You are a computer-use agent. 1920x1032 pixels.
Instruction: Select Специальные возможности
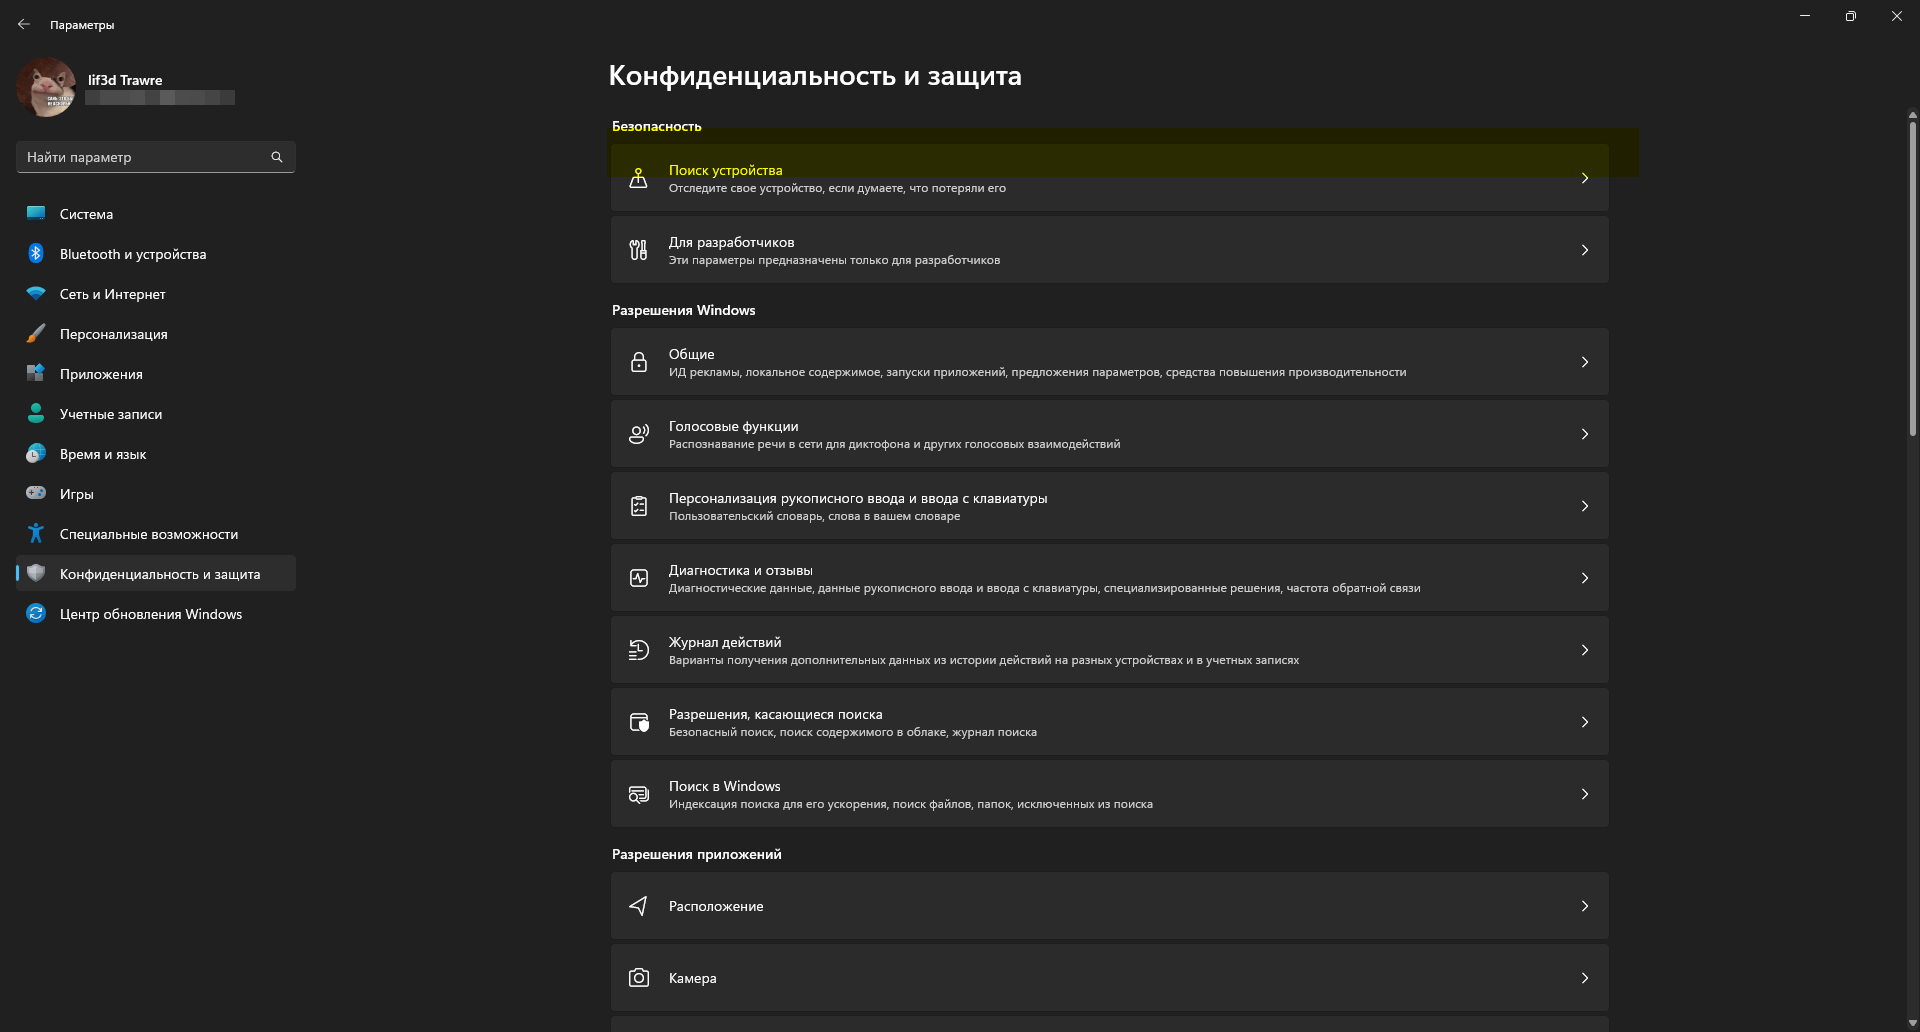point(155,534)
